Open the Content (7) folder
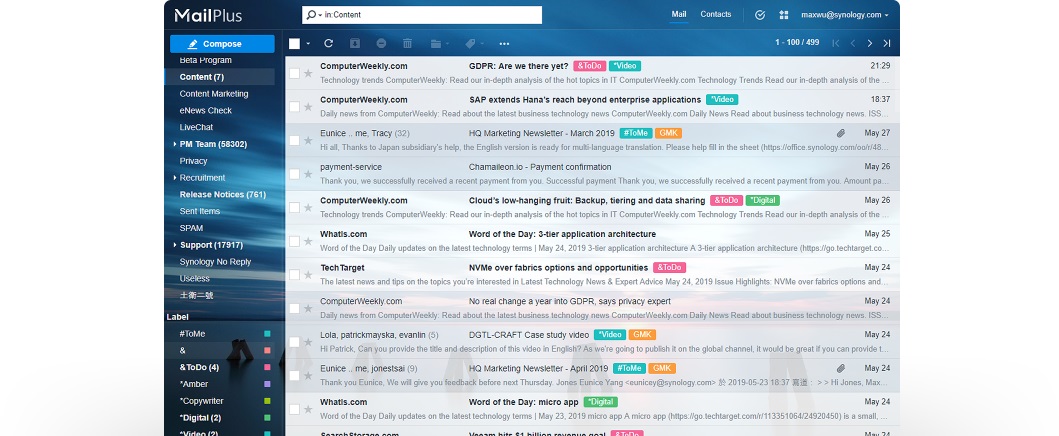Screen dimensions: 1059x436 219,77
